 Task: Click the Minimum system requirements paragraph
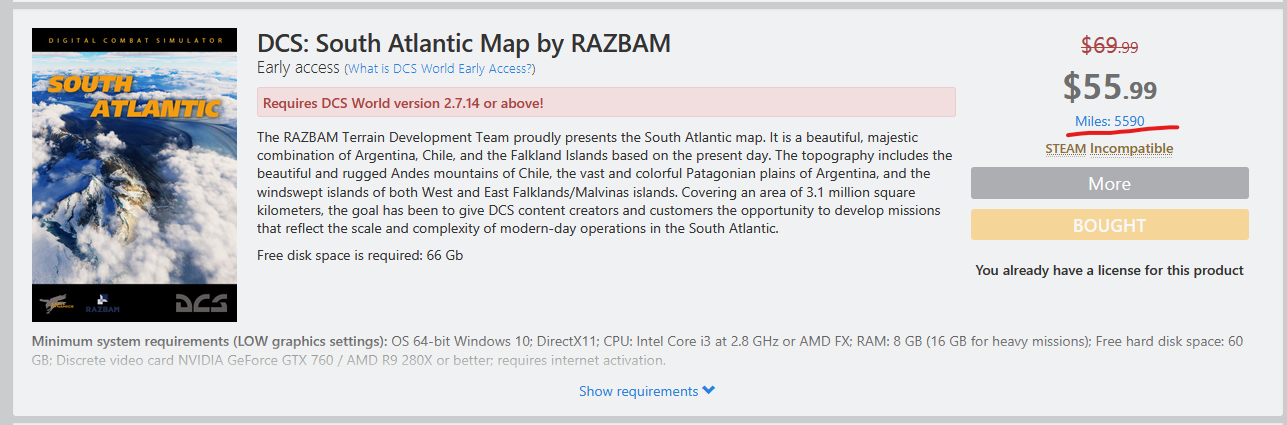[638, 351]
